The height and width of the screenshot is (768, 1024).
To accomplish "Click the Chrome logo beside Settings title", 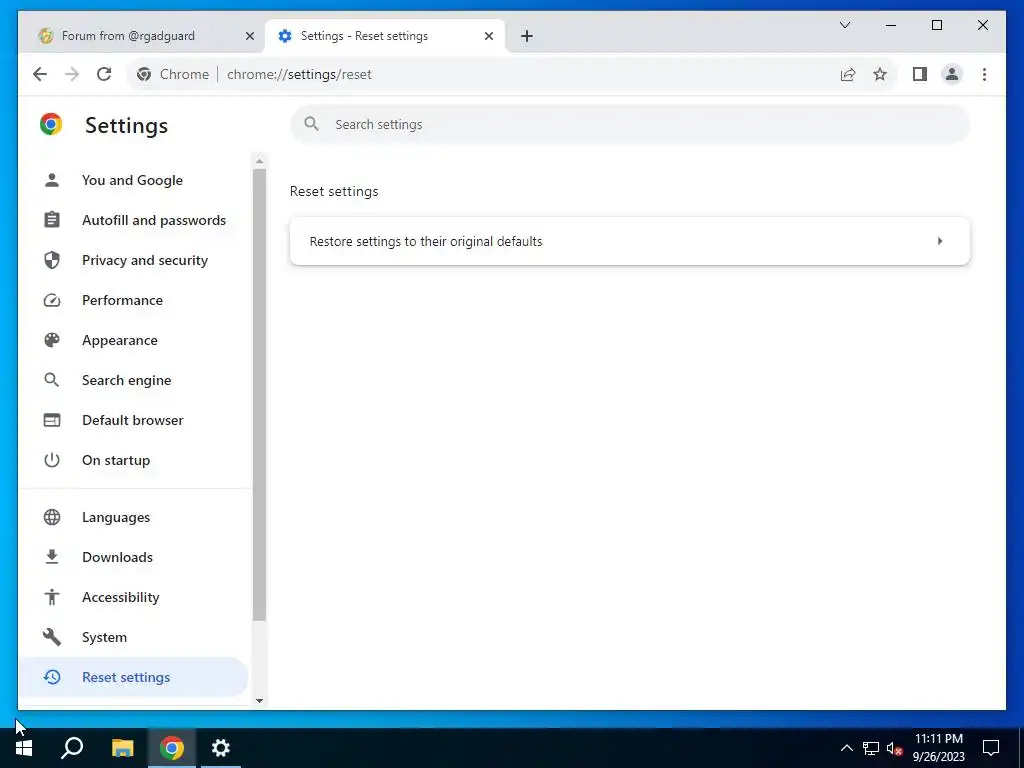I will coord(51,124).
